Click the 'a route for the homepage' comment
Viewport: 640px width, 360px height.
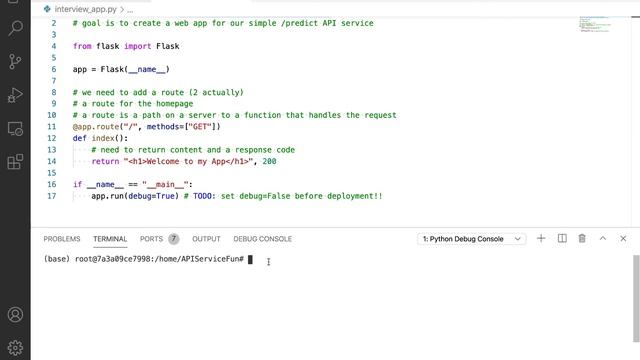click(x=133, y=104)
